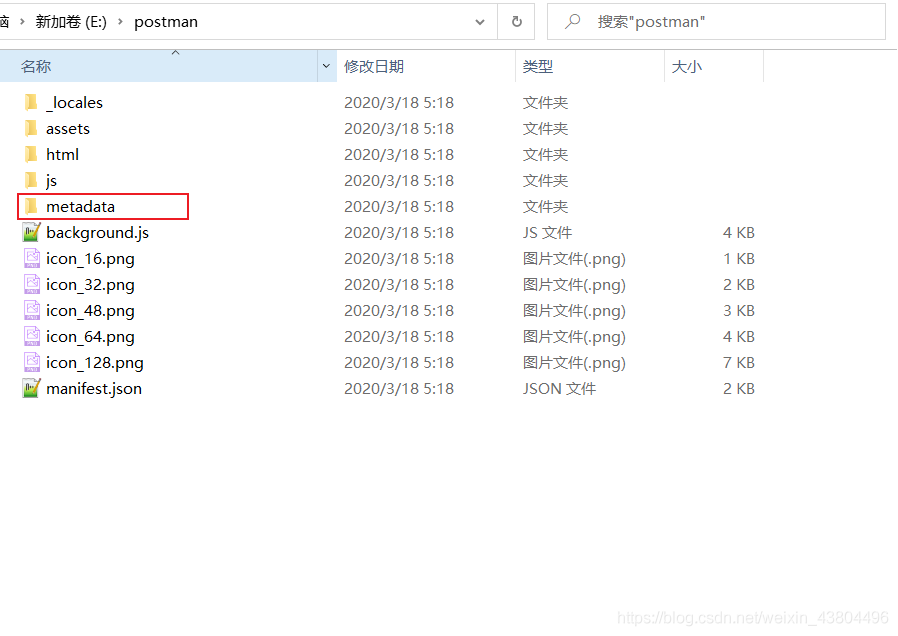This screenshot has height=636, width=898.
Task: Click the 7 KB size cell
Action: (x=739, y=362)
